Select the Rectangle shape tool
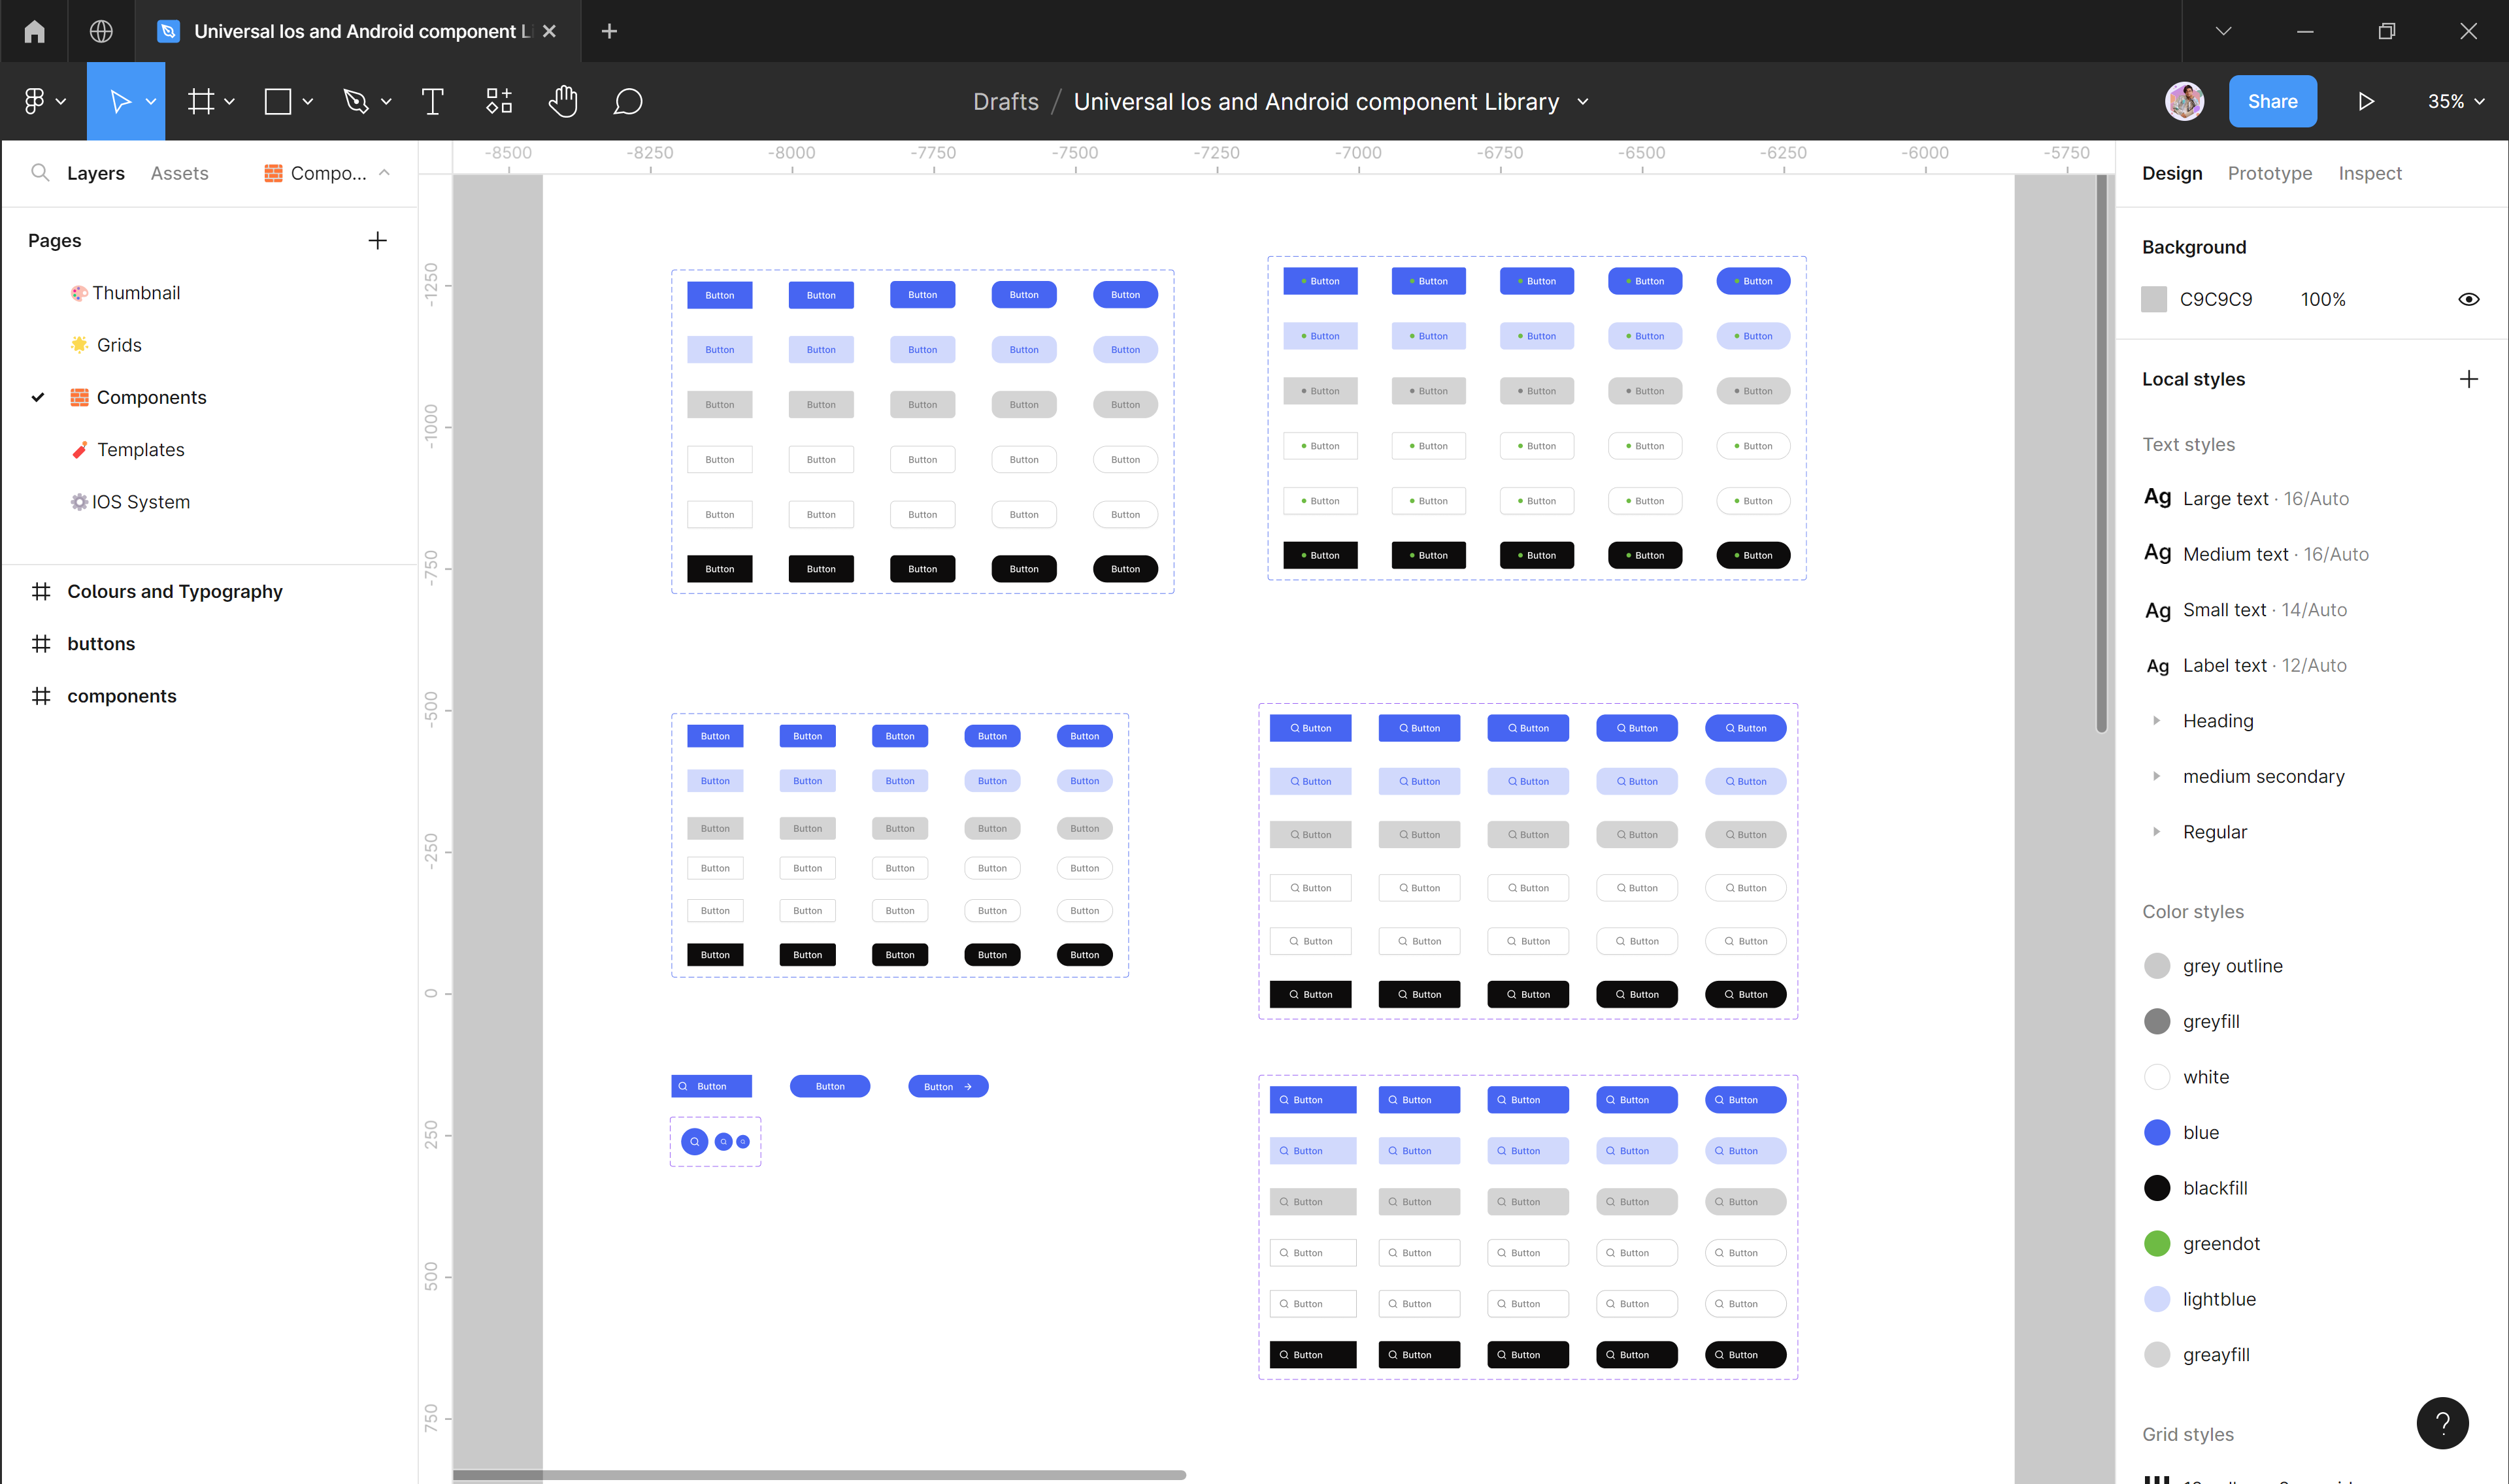 [278, 101]
